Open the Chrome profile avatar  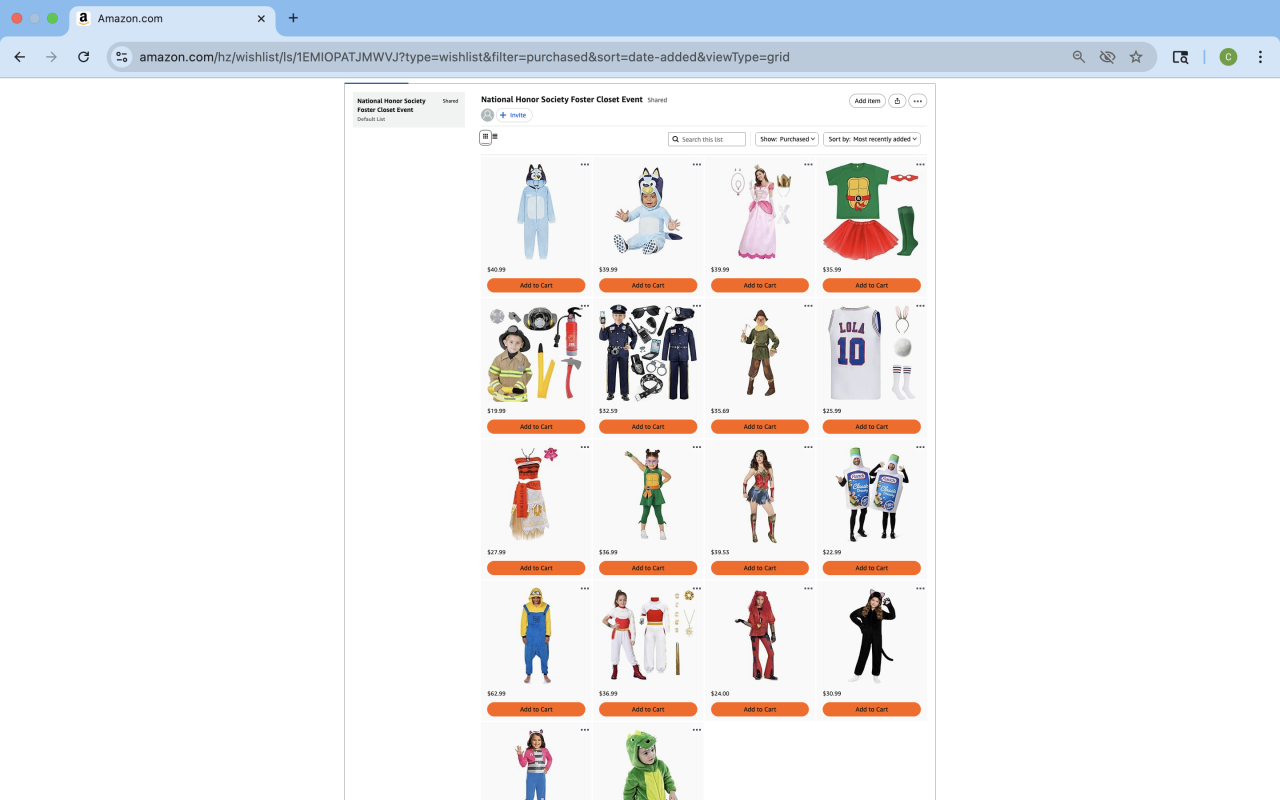(1228, 57)
